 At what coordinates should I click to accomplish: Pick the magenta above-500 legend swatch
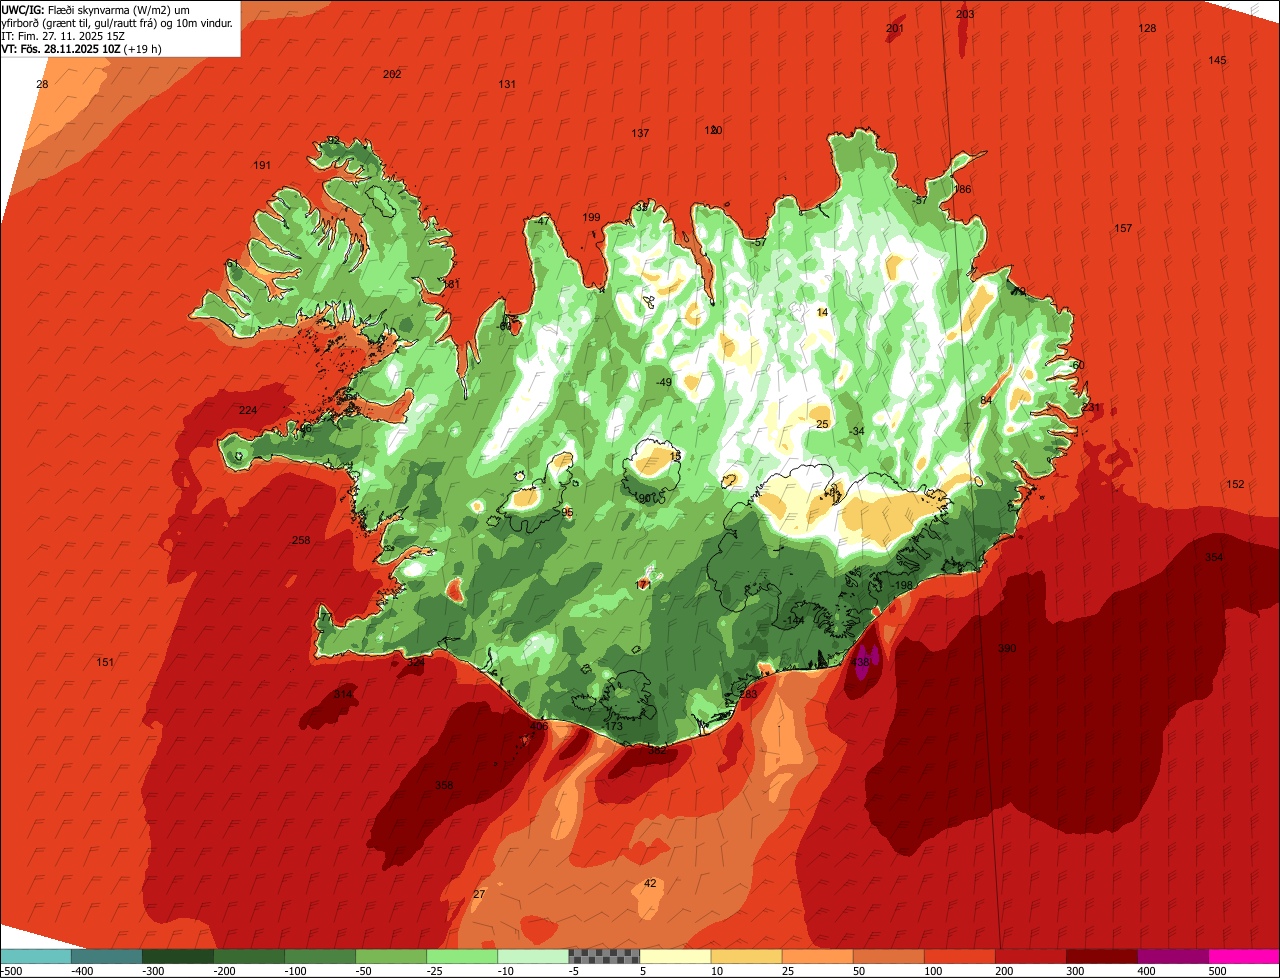[x=1244, y=956]
